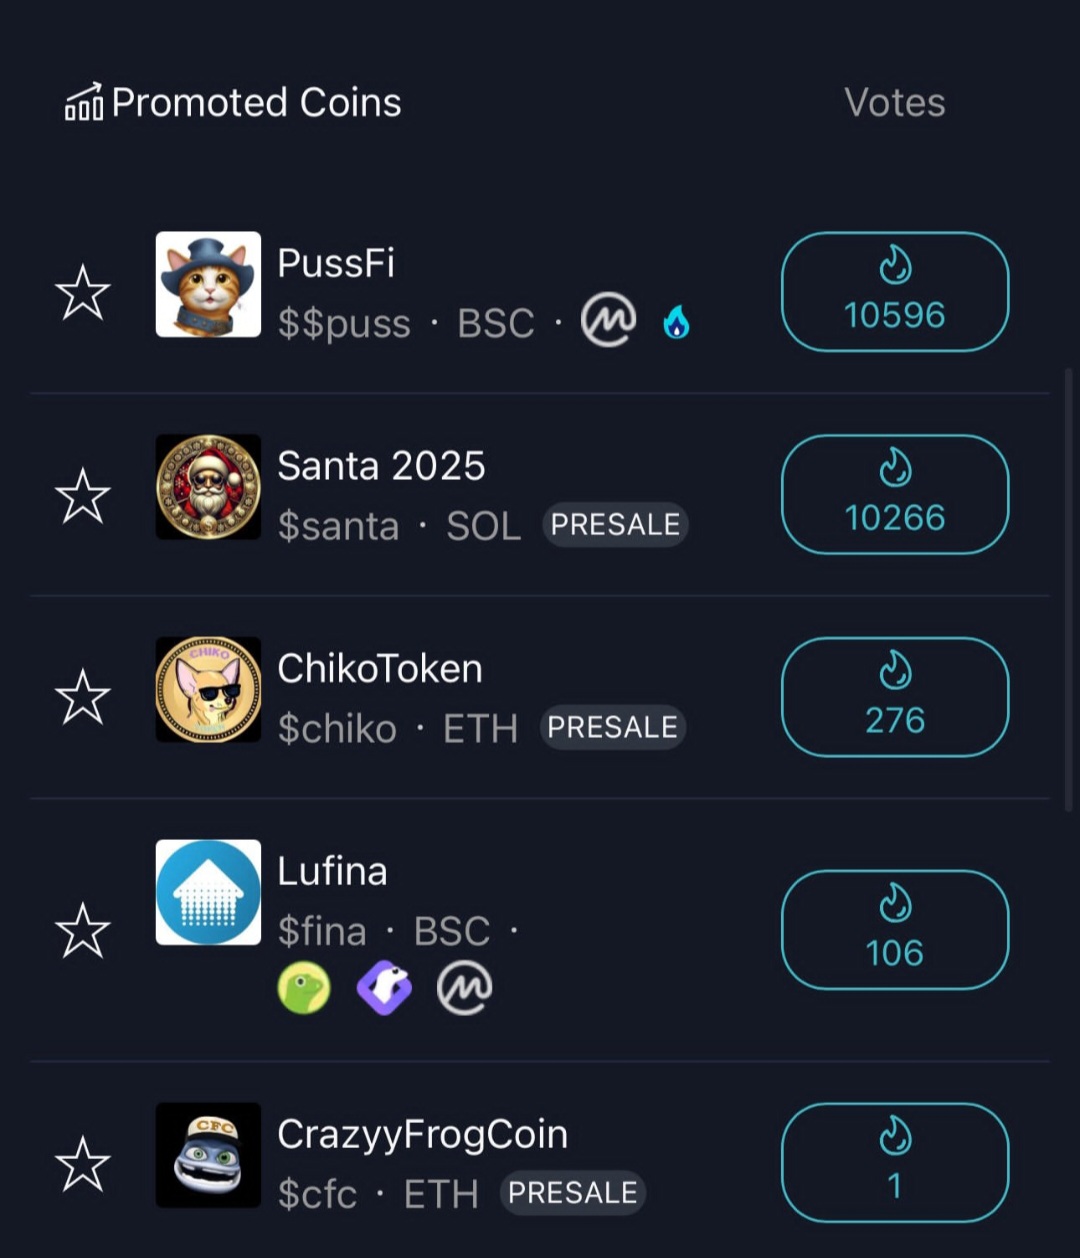
Task: Vote for PussFi showing 10596 votes
Action: pos(895,292)
